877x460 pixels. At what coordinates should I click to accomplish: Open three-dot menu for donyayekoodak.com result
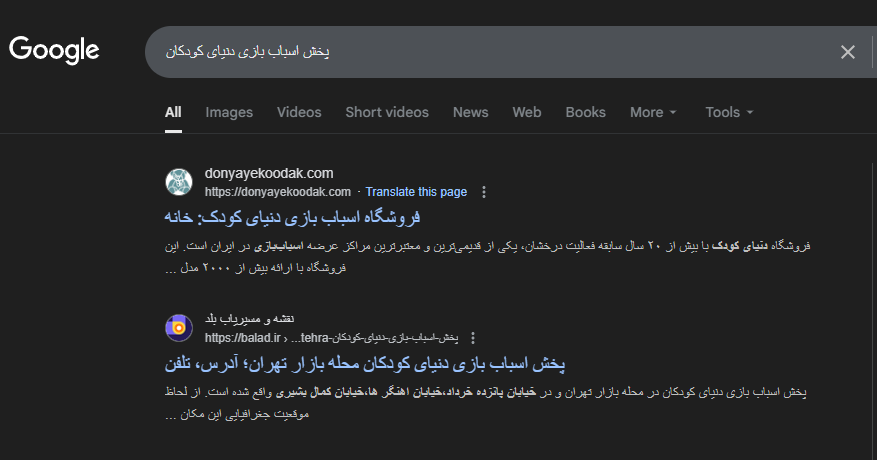click(x=484, y=192)
